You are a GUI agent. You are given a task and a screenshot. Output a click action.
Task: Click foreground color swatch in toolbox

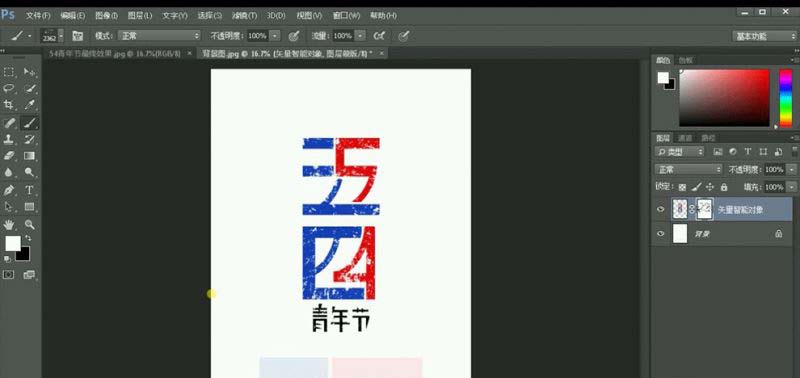point(13,243)
